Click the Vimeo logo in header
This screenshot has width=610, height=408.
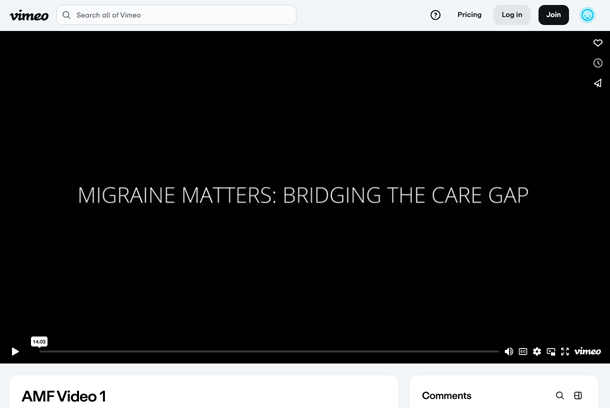(29, 15)
